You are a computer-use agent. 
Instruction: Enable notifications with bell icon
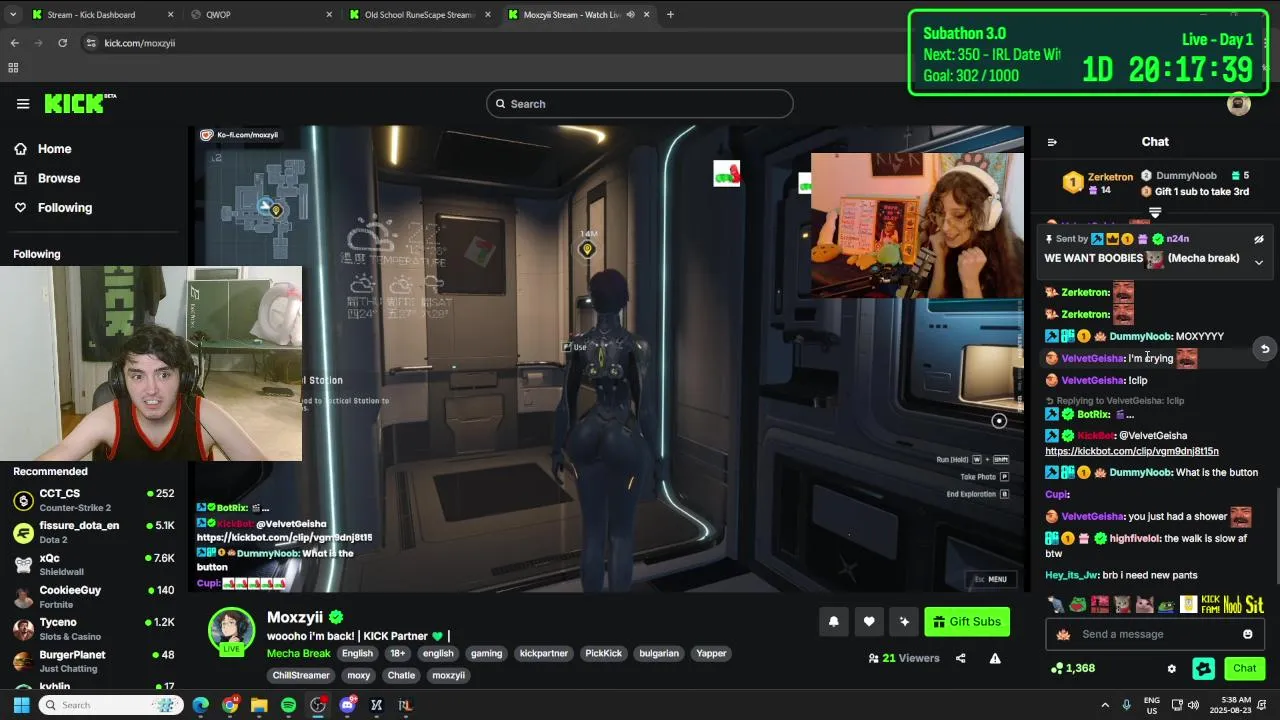point(834,622)
